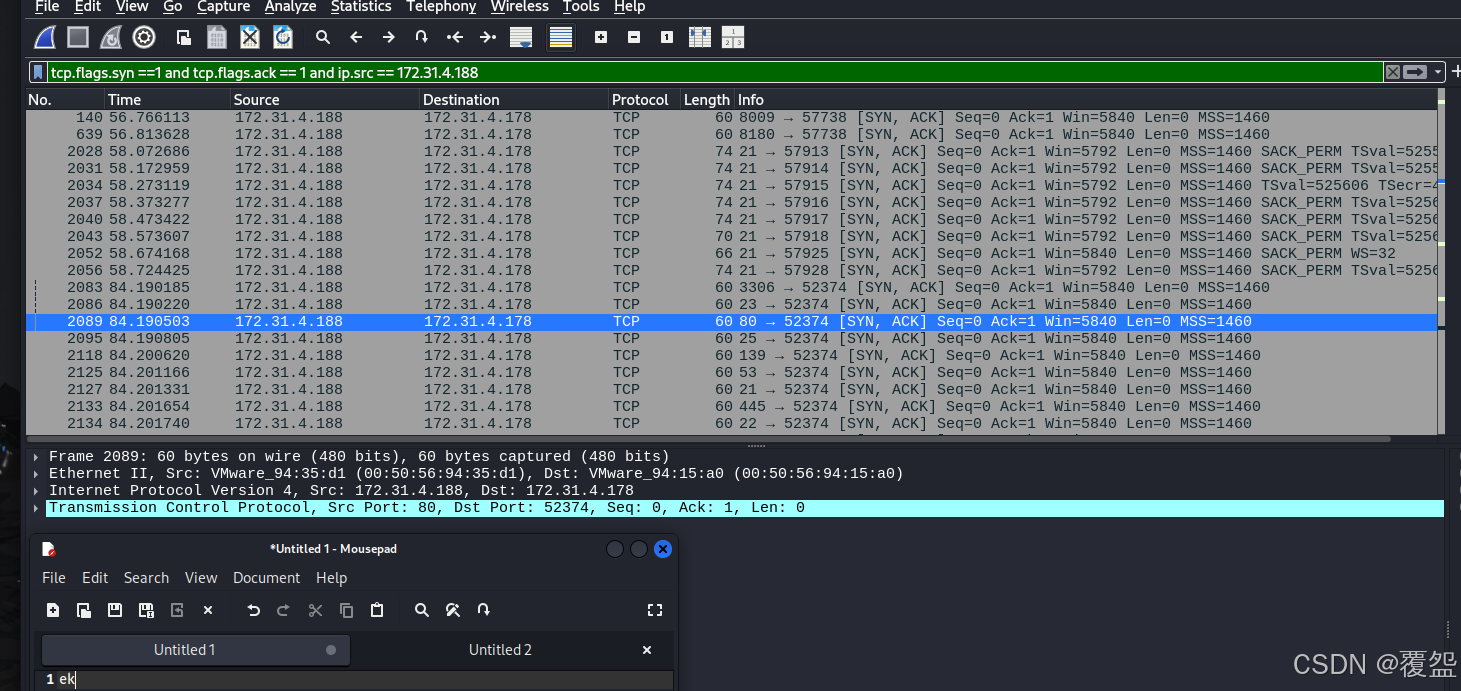Expand Internet Protocol Version 4 node

pos(36,491)
